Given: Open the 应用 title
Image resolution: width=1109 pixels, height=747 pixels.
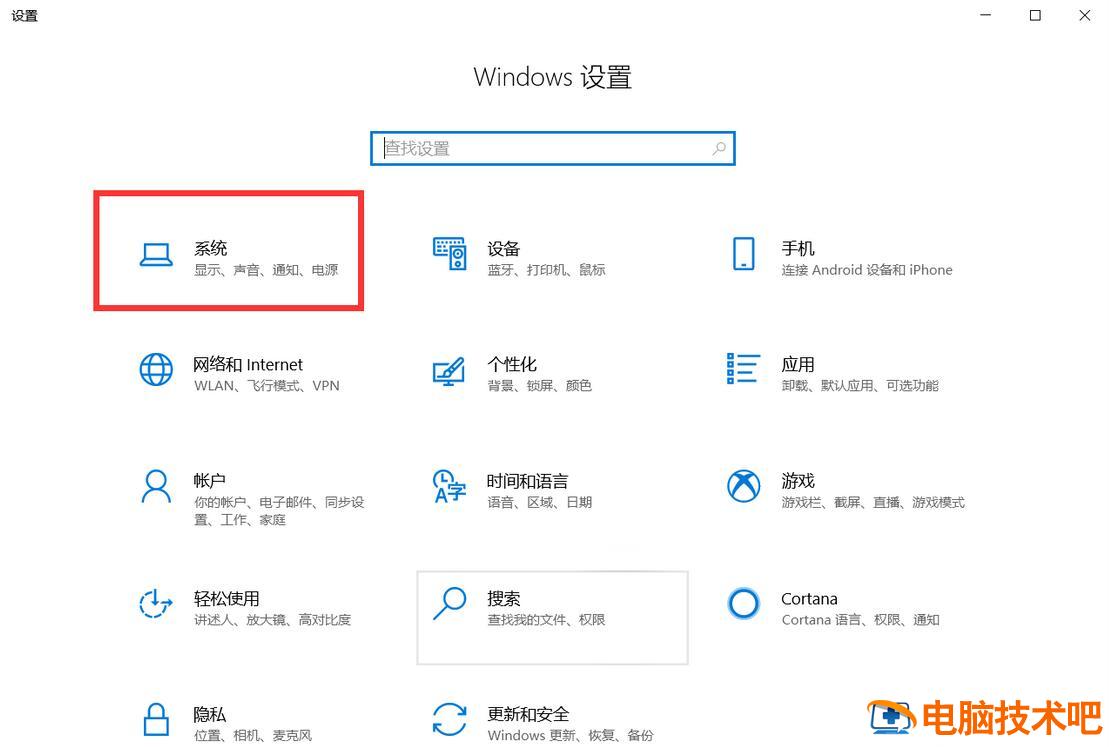Looking at the screenshot, I should [798, 364].
